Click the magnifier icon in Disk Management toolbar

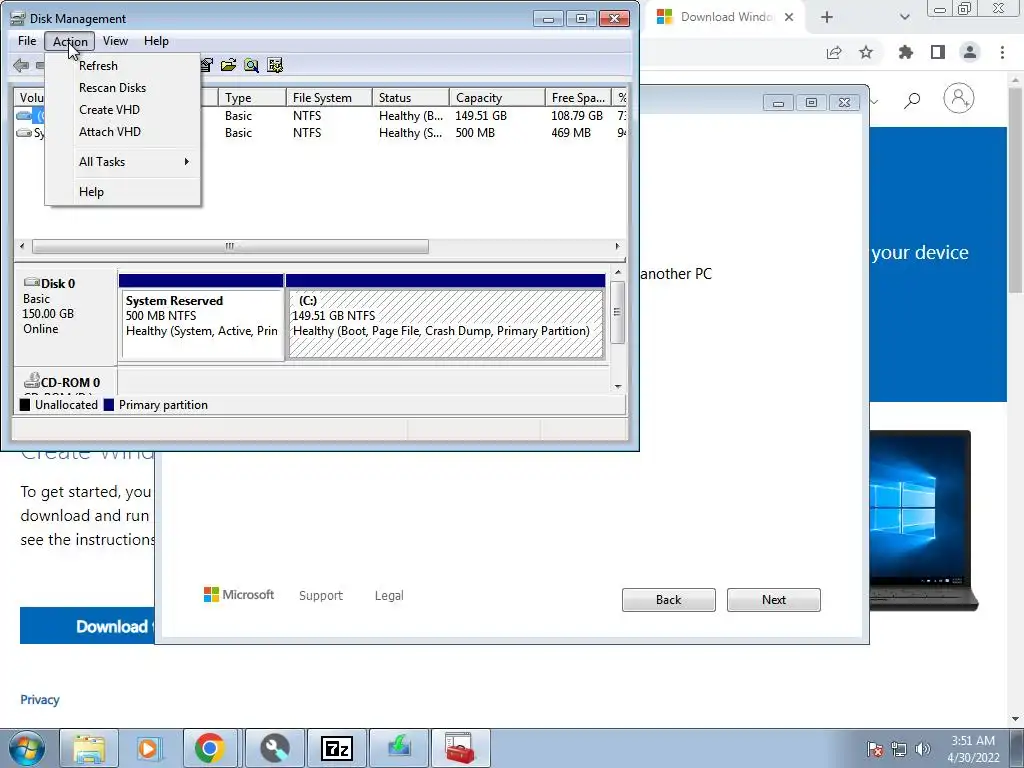251,65
